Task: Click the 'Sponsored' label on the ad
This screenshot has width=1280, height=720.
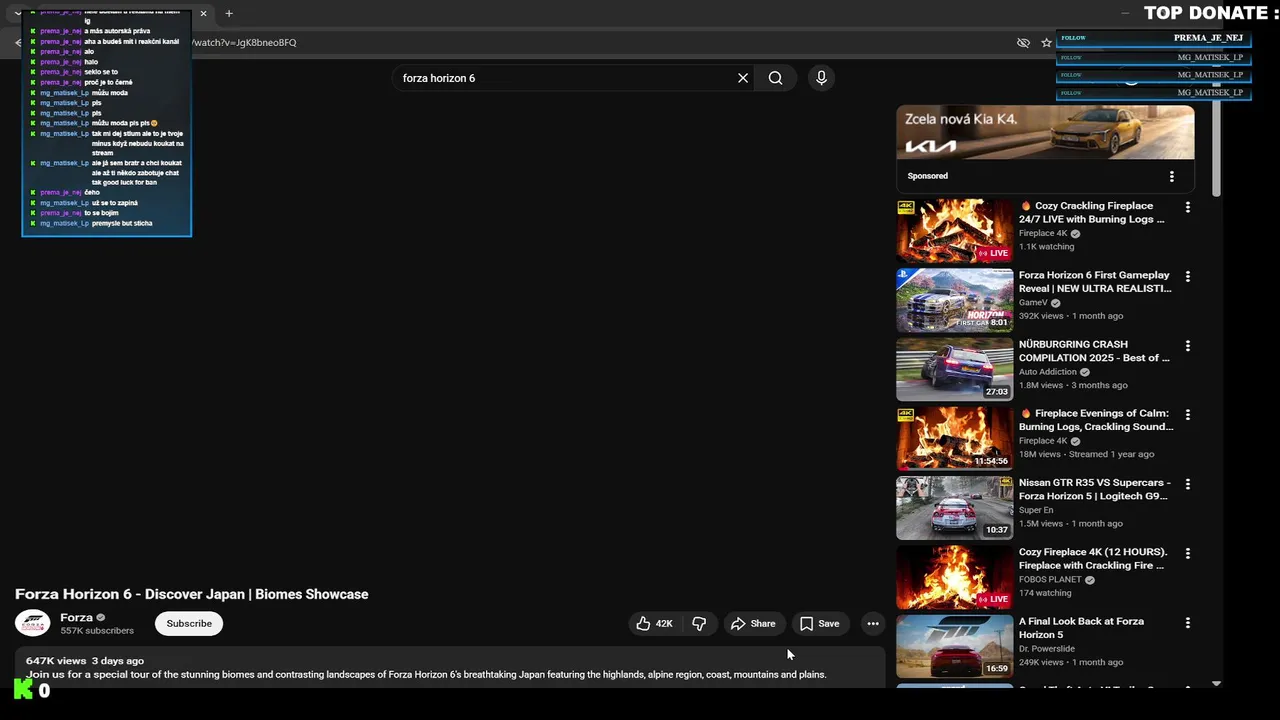Action: click(x=927, y=176)
